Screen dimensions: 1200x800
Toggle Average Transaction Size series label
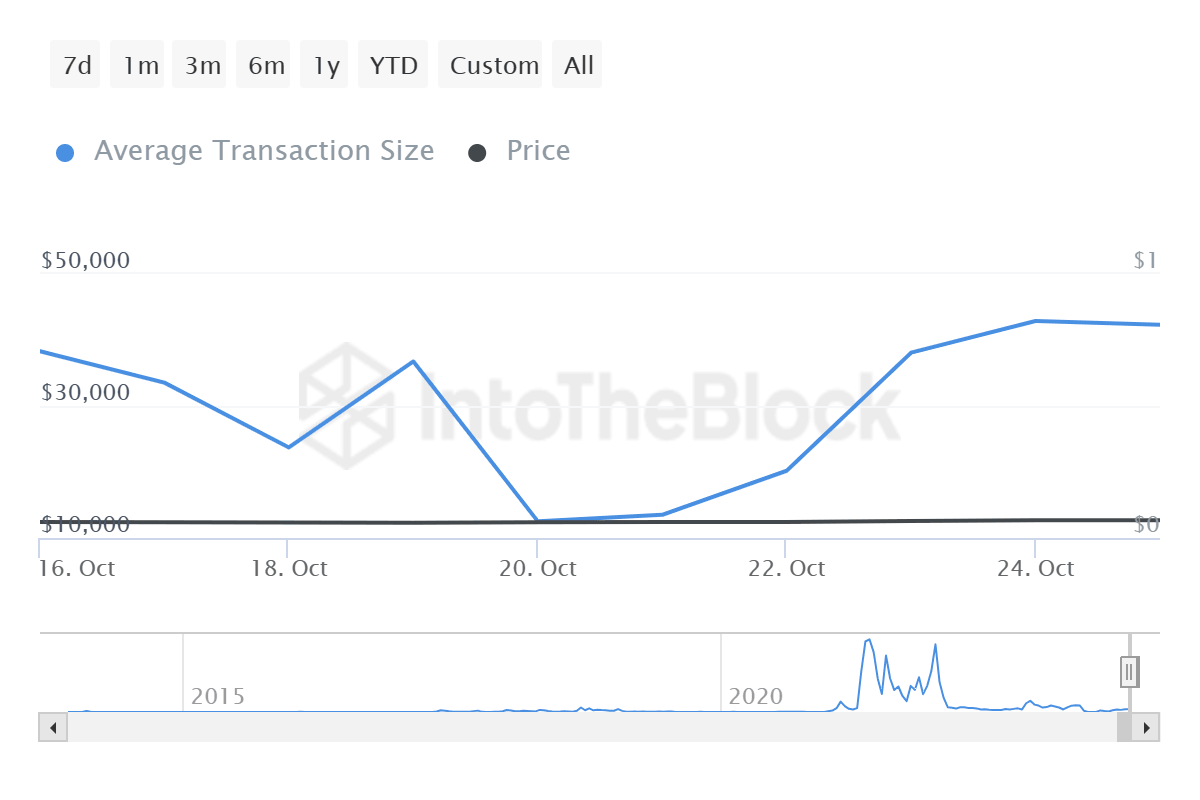coord(264,151)
